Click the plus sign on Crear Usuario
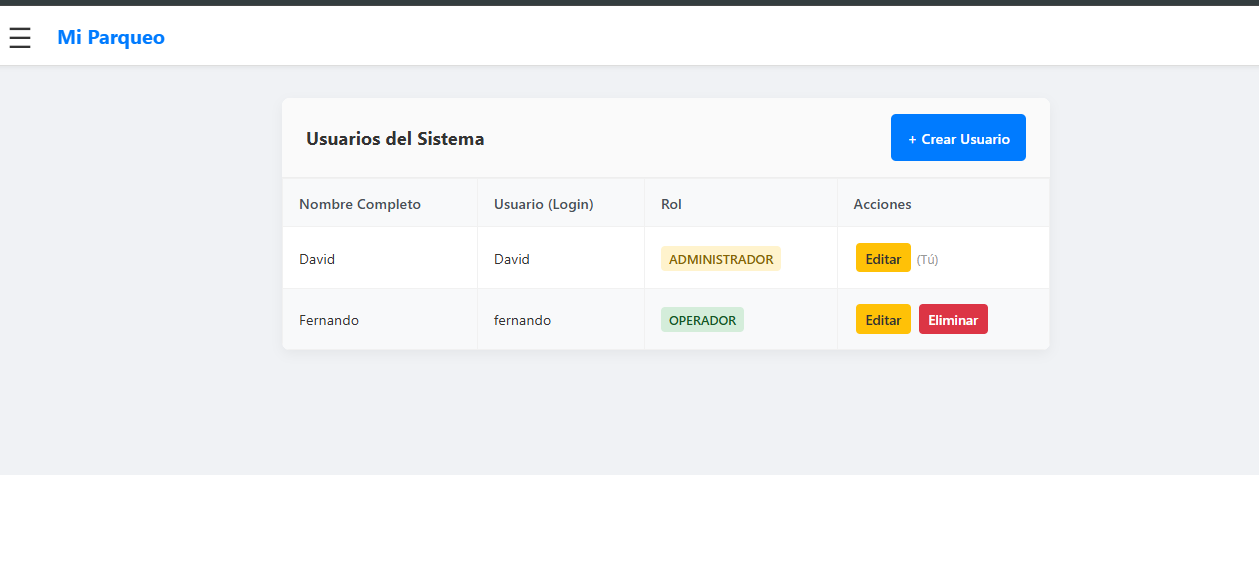Image resolution: width=1259 pixels, height=567 pixels. pos(912,139)
